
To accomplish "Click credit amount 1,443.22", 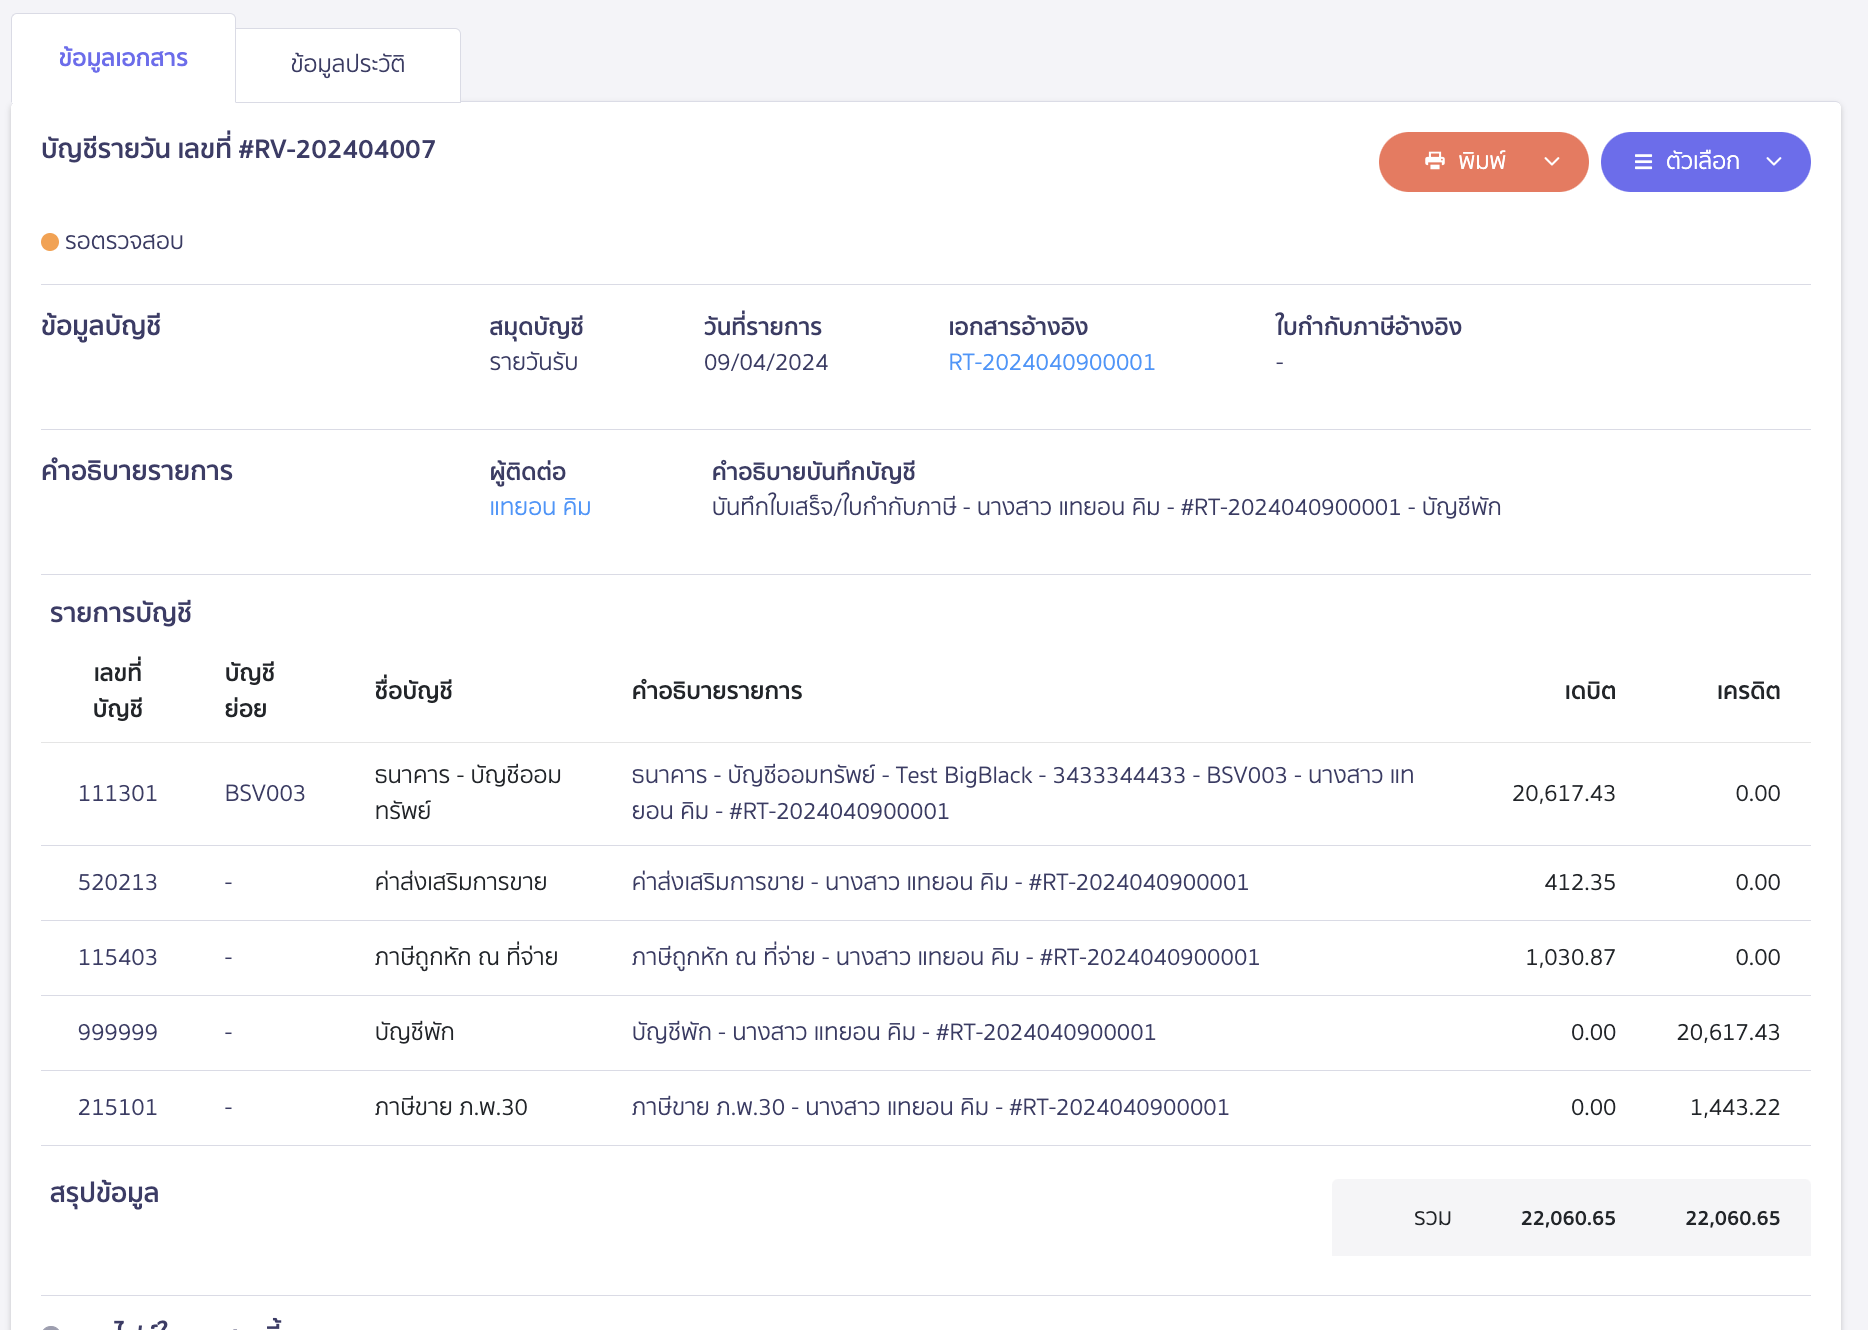I will click(1735, 1107).
